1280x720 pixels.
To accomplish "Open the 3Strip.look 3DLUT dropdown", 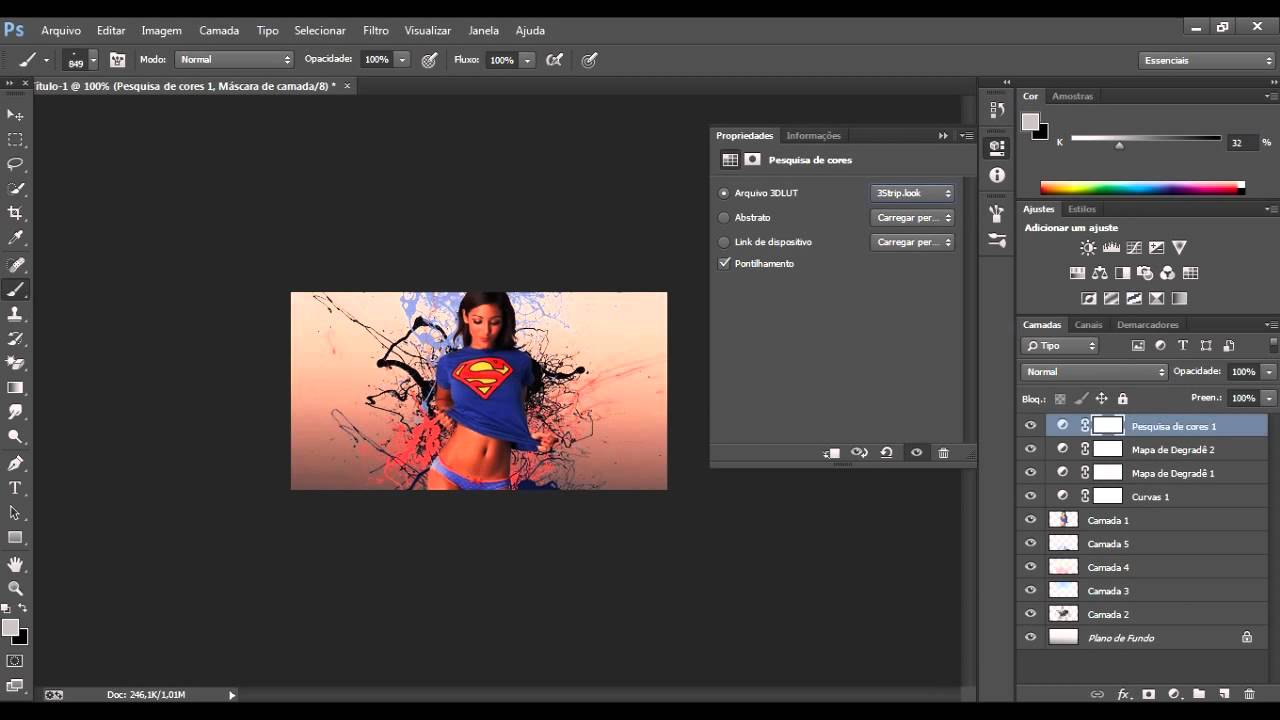I will 912,193.
